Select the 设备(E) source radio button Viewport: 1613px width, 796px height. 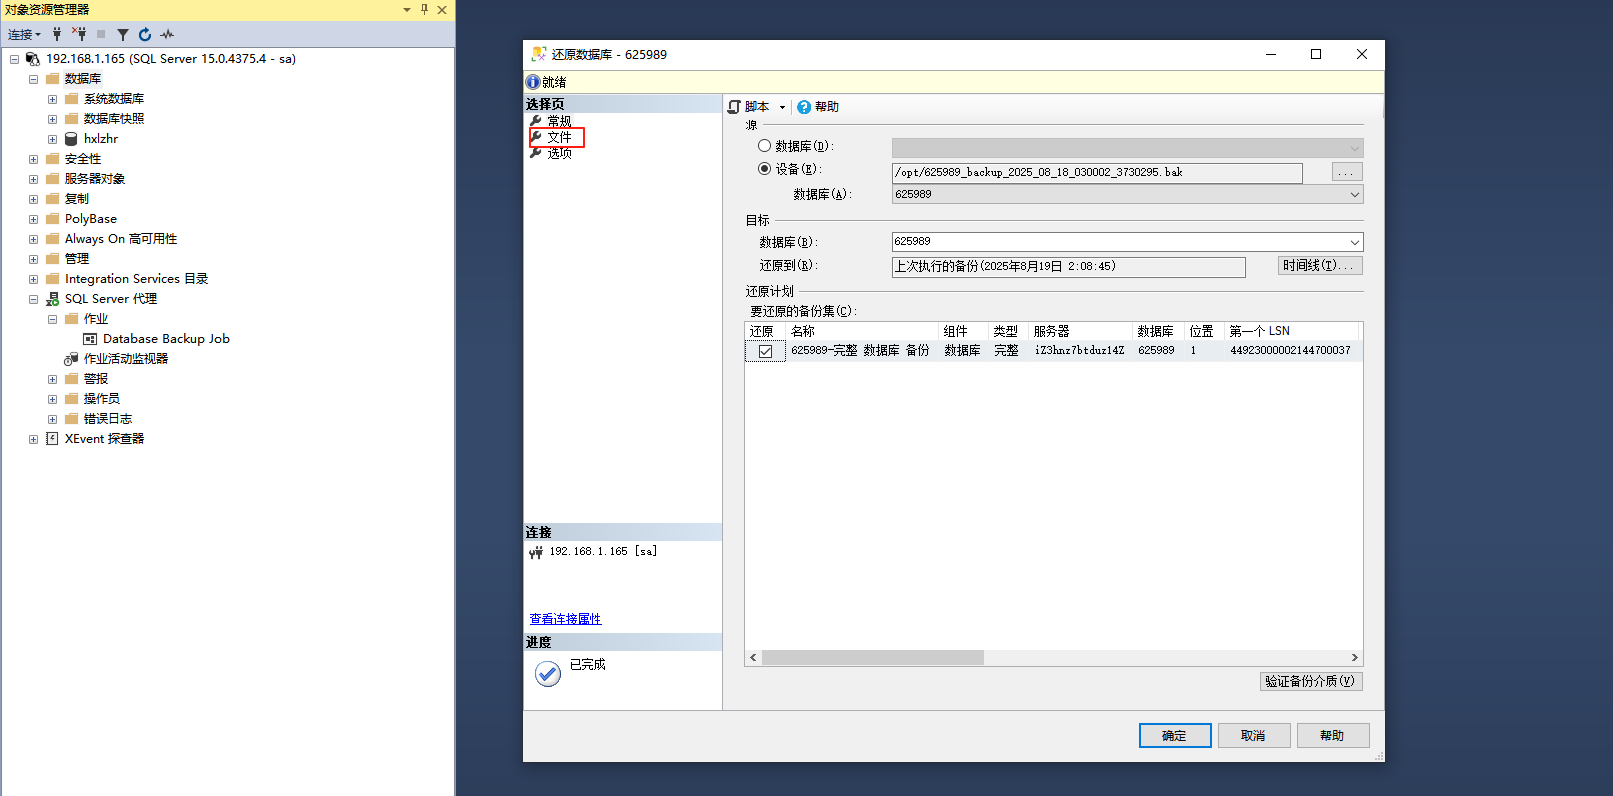765,169
